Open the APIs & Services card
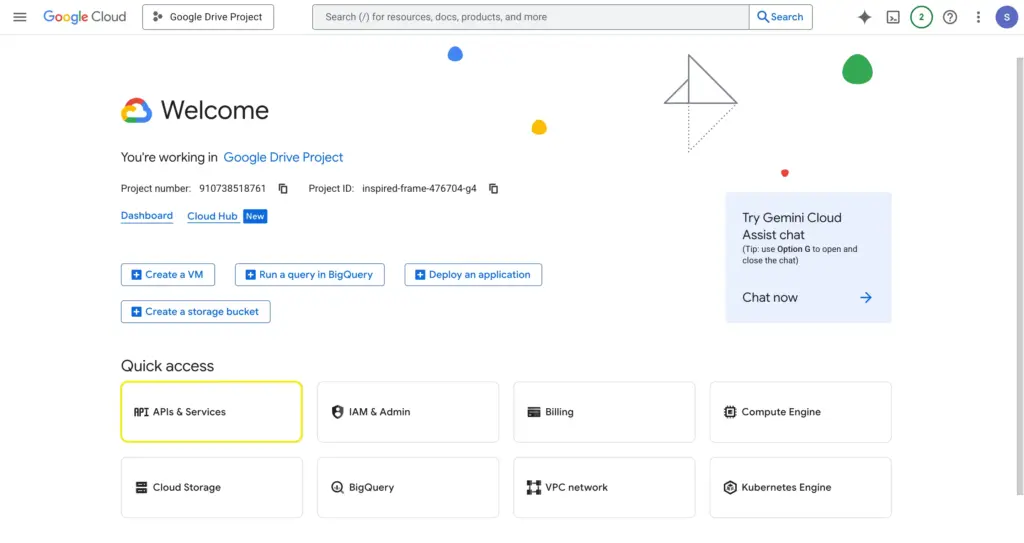 212,412
